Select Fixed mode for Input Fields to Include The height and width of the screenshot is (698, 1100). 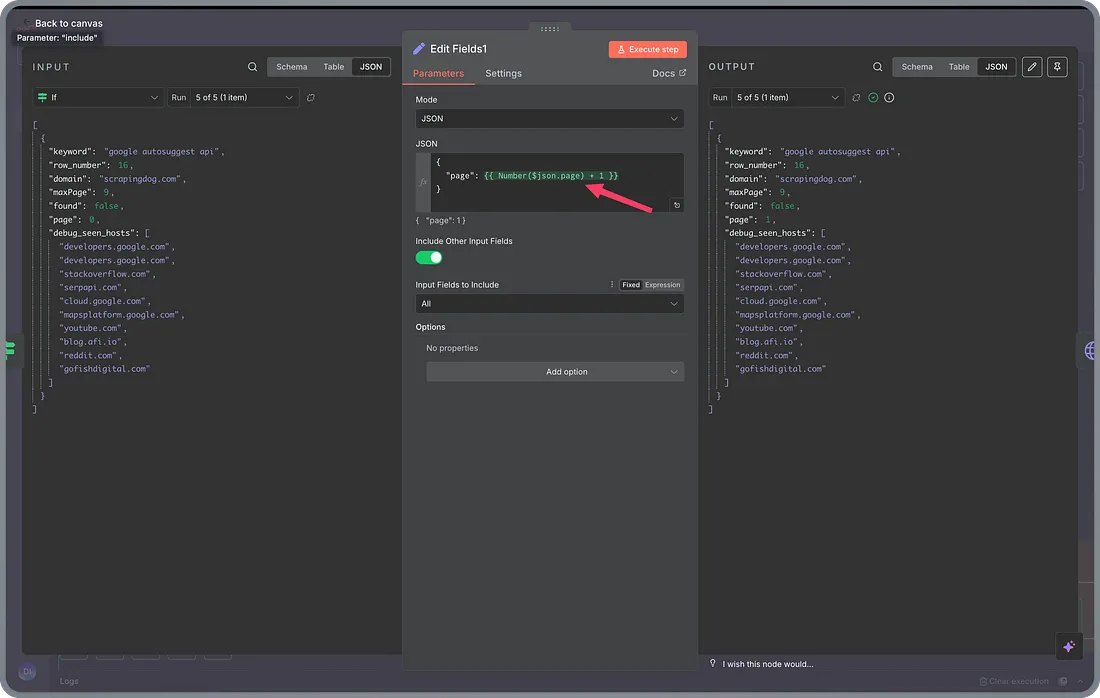[631, 285]
